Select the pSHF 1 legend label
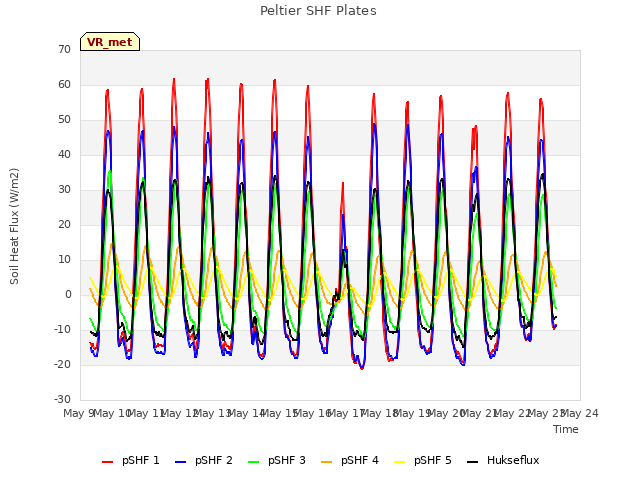Image resolution: width=640 pixels, height=480 pixels. [x=141, y=460]
